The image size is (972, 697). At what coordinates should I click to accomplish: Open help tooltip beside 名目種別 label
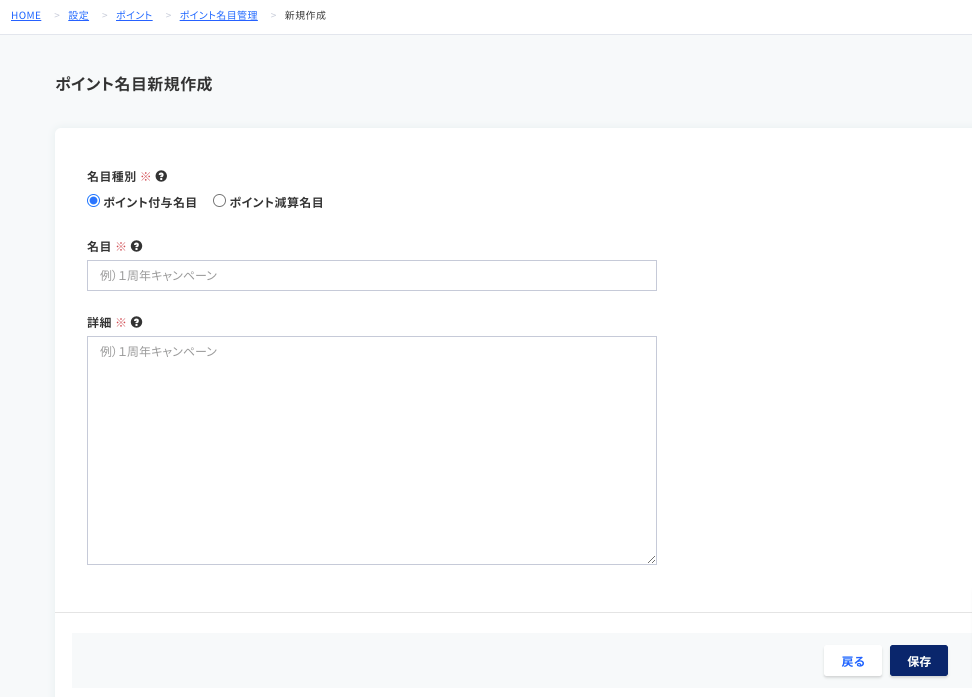(161, 176)
